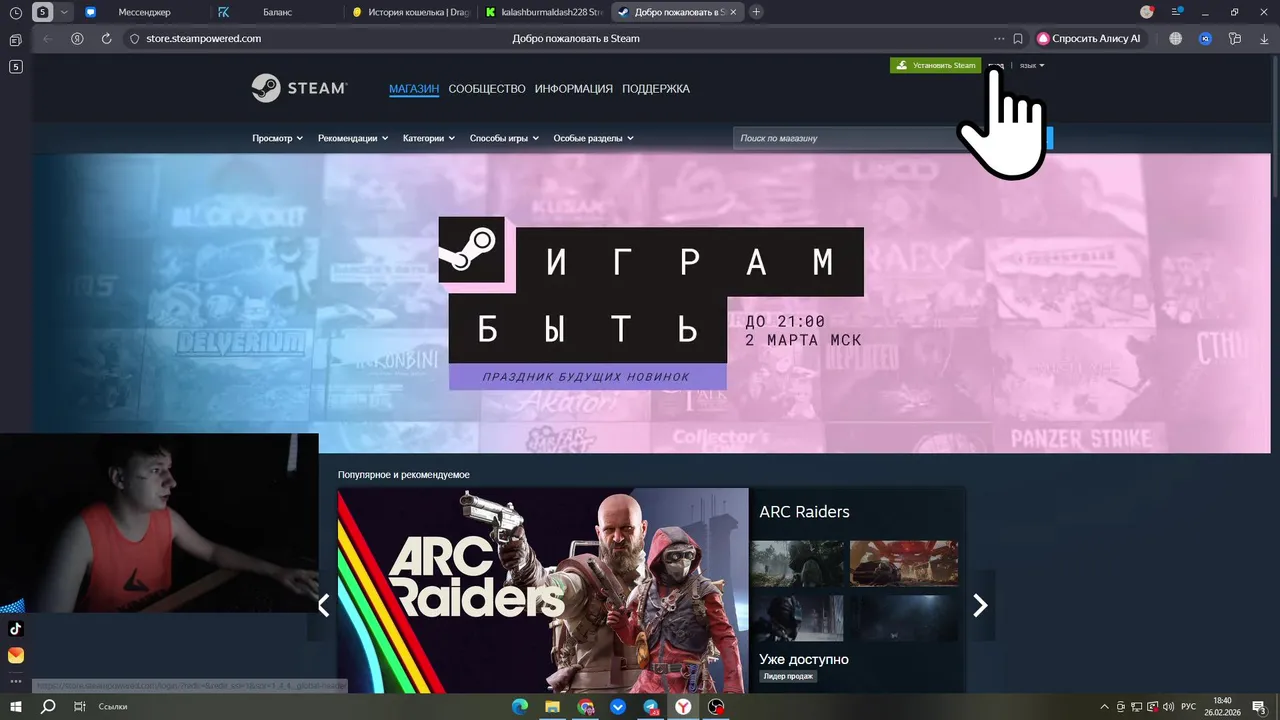Open the ИГРАМ БЫТЬ festival banner

pyautogui.click(x=652, y=303)
